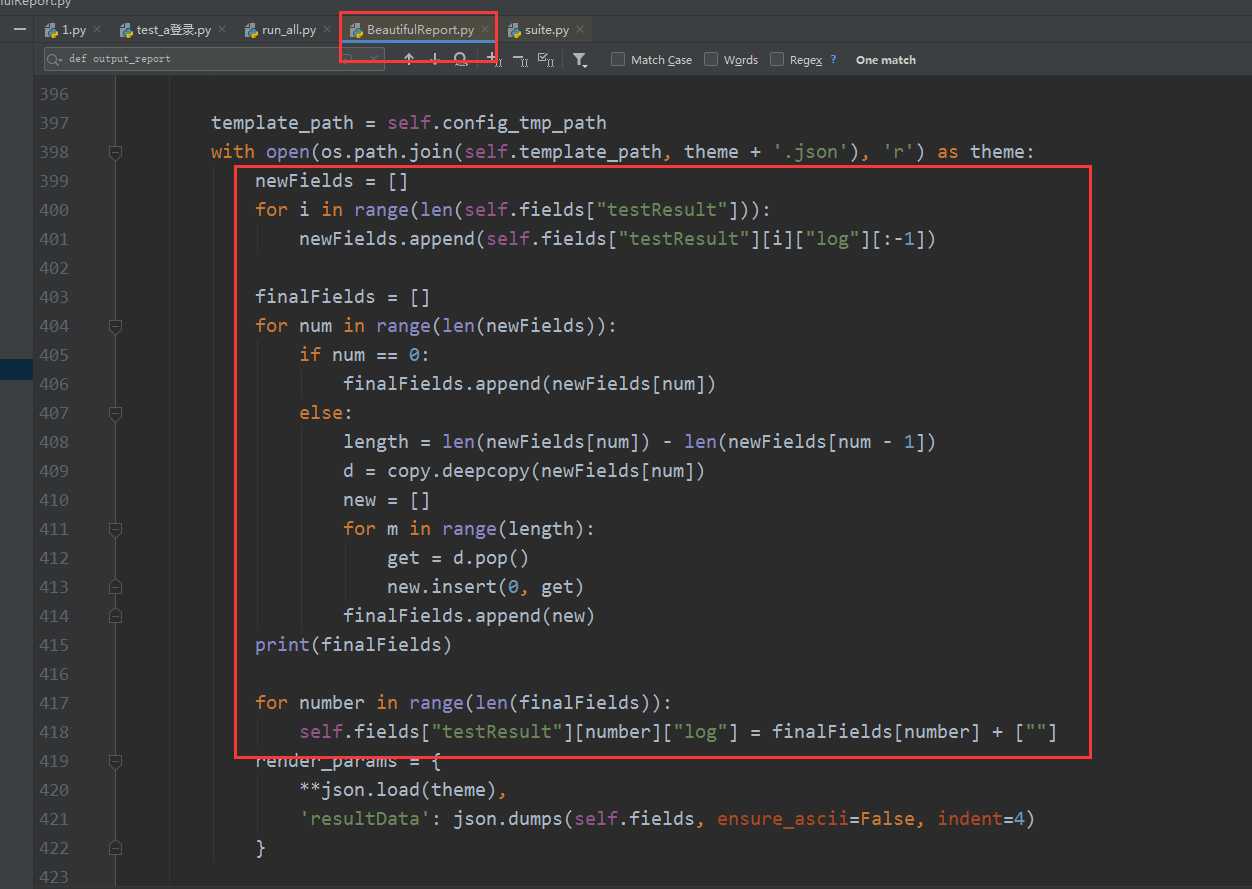
Task: Click the 'newFields = []' line
Action: [332, 181]
